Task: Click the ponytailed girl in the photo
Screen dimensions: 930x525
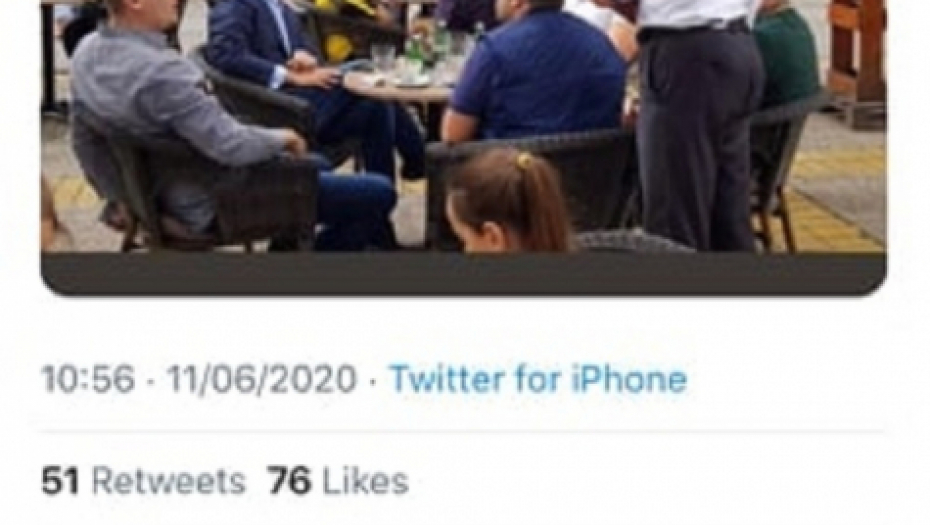Action: pyautogui.click(x=505, y=203)
